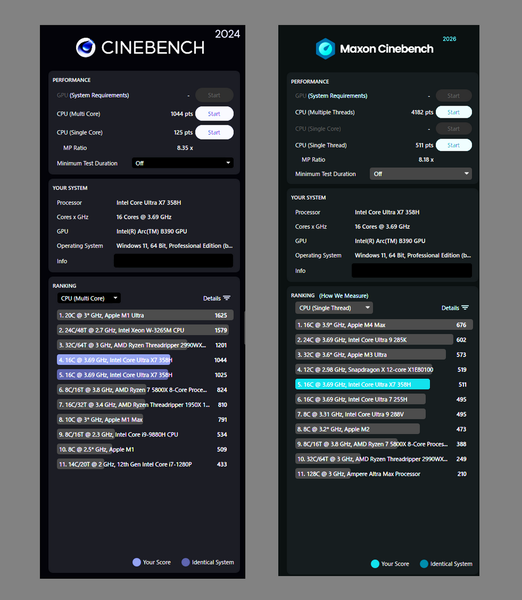
Task: Click the teal Identical System legend dot
Action: [x=424, y=564]
